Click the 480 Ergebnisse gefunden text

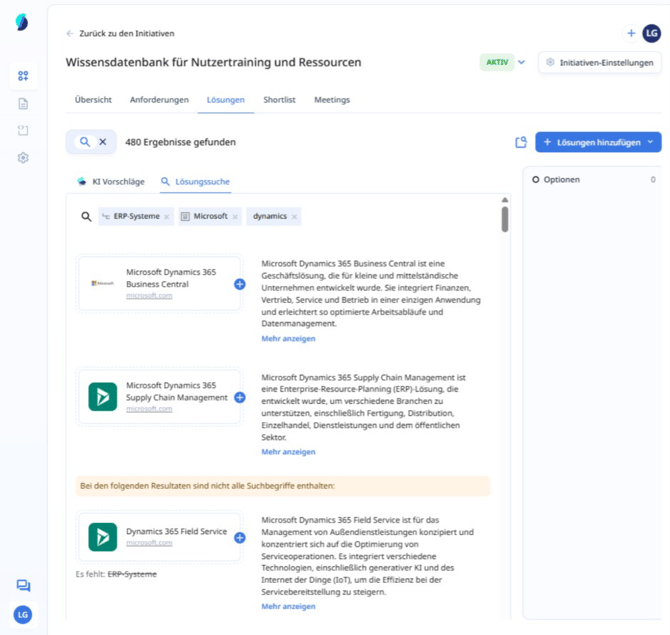(180, 142)
